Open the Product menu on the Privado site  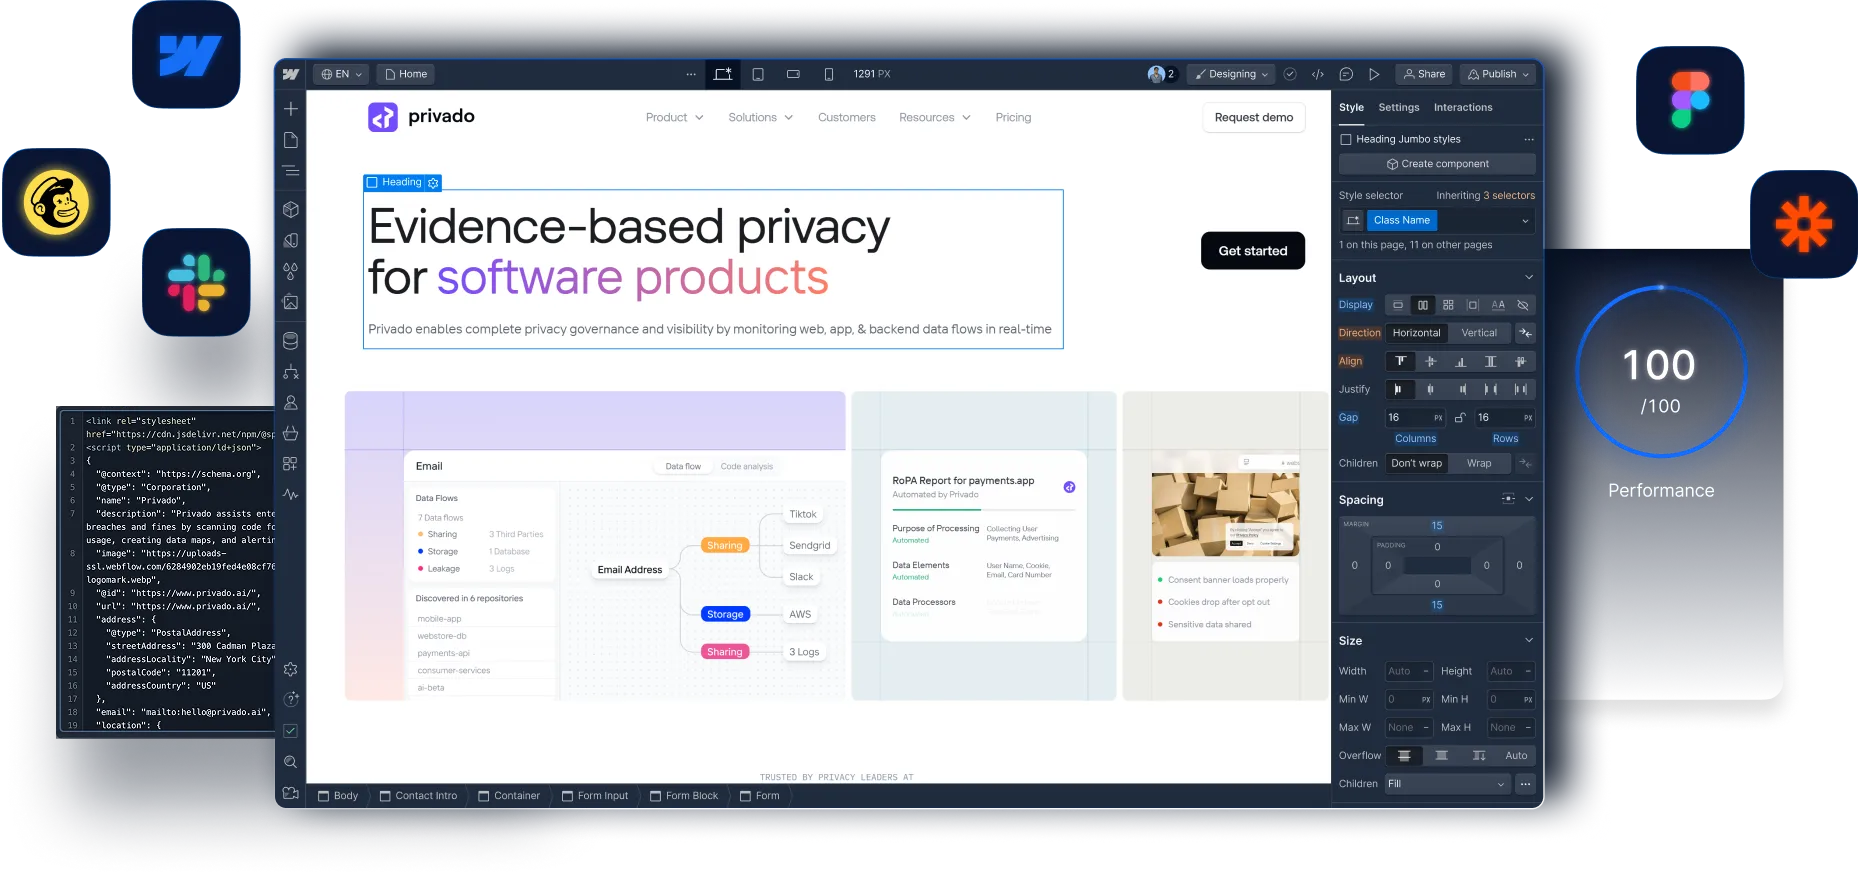(674, 118)
